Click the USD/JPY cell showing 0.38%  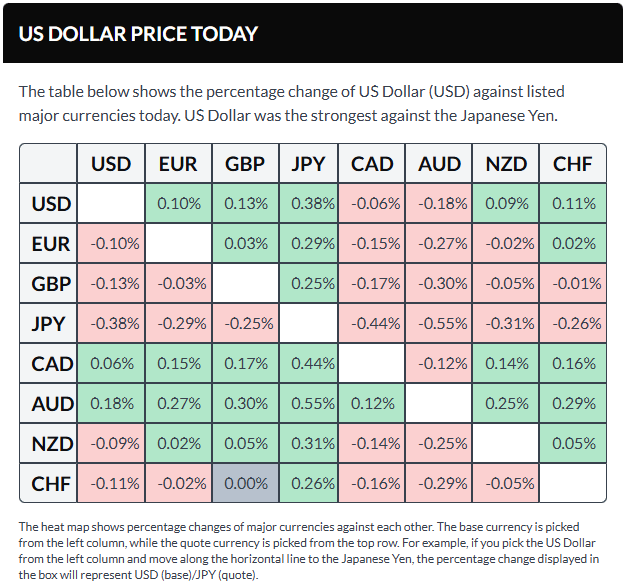pos(309,204)
